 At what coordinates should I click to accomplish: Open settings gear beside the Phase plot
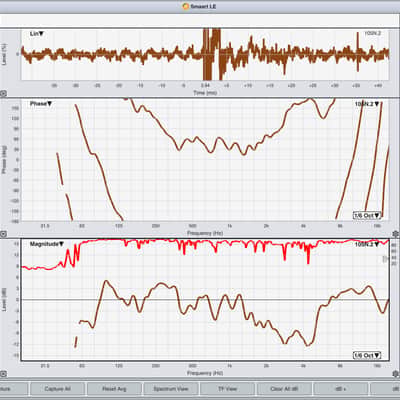396,234
